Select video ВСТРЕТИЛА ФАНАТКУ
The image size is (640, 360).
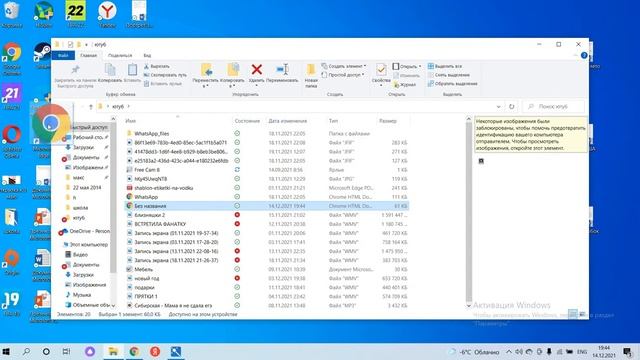(160, 224)
